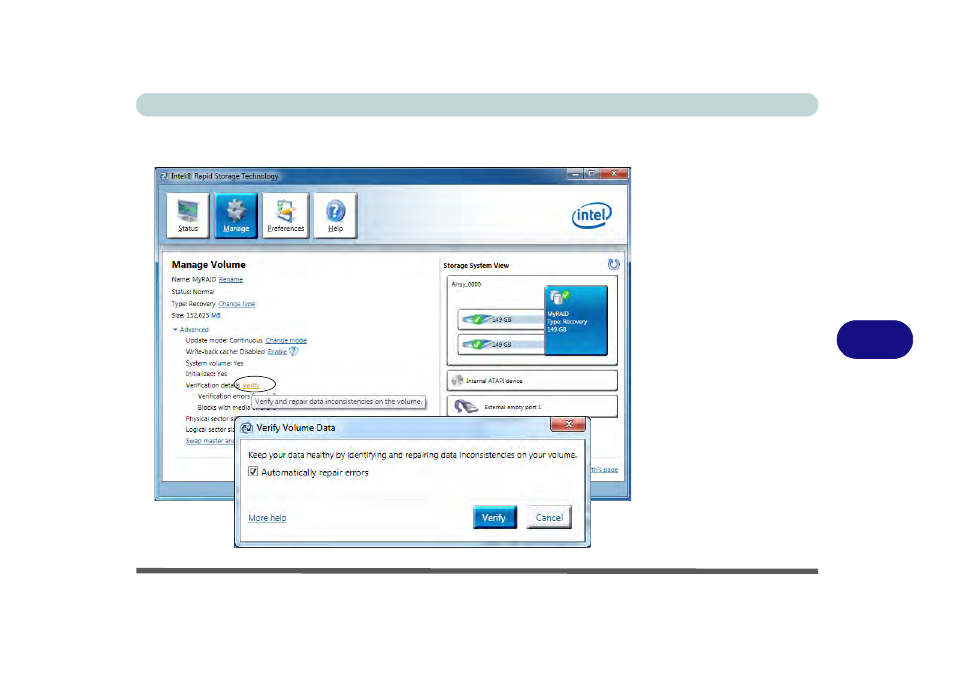This screenshot has width=954, height=673.
Task: Click the Array_0000 label
Action: pos(466,284)
